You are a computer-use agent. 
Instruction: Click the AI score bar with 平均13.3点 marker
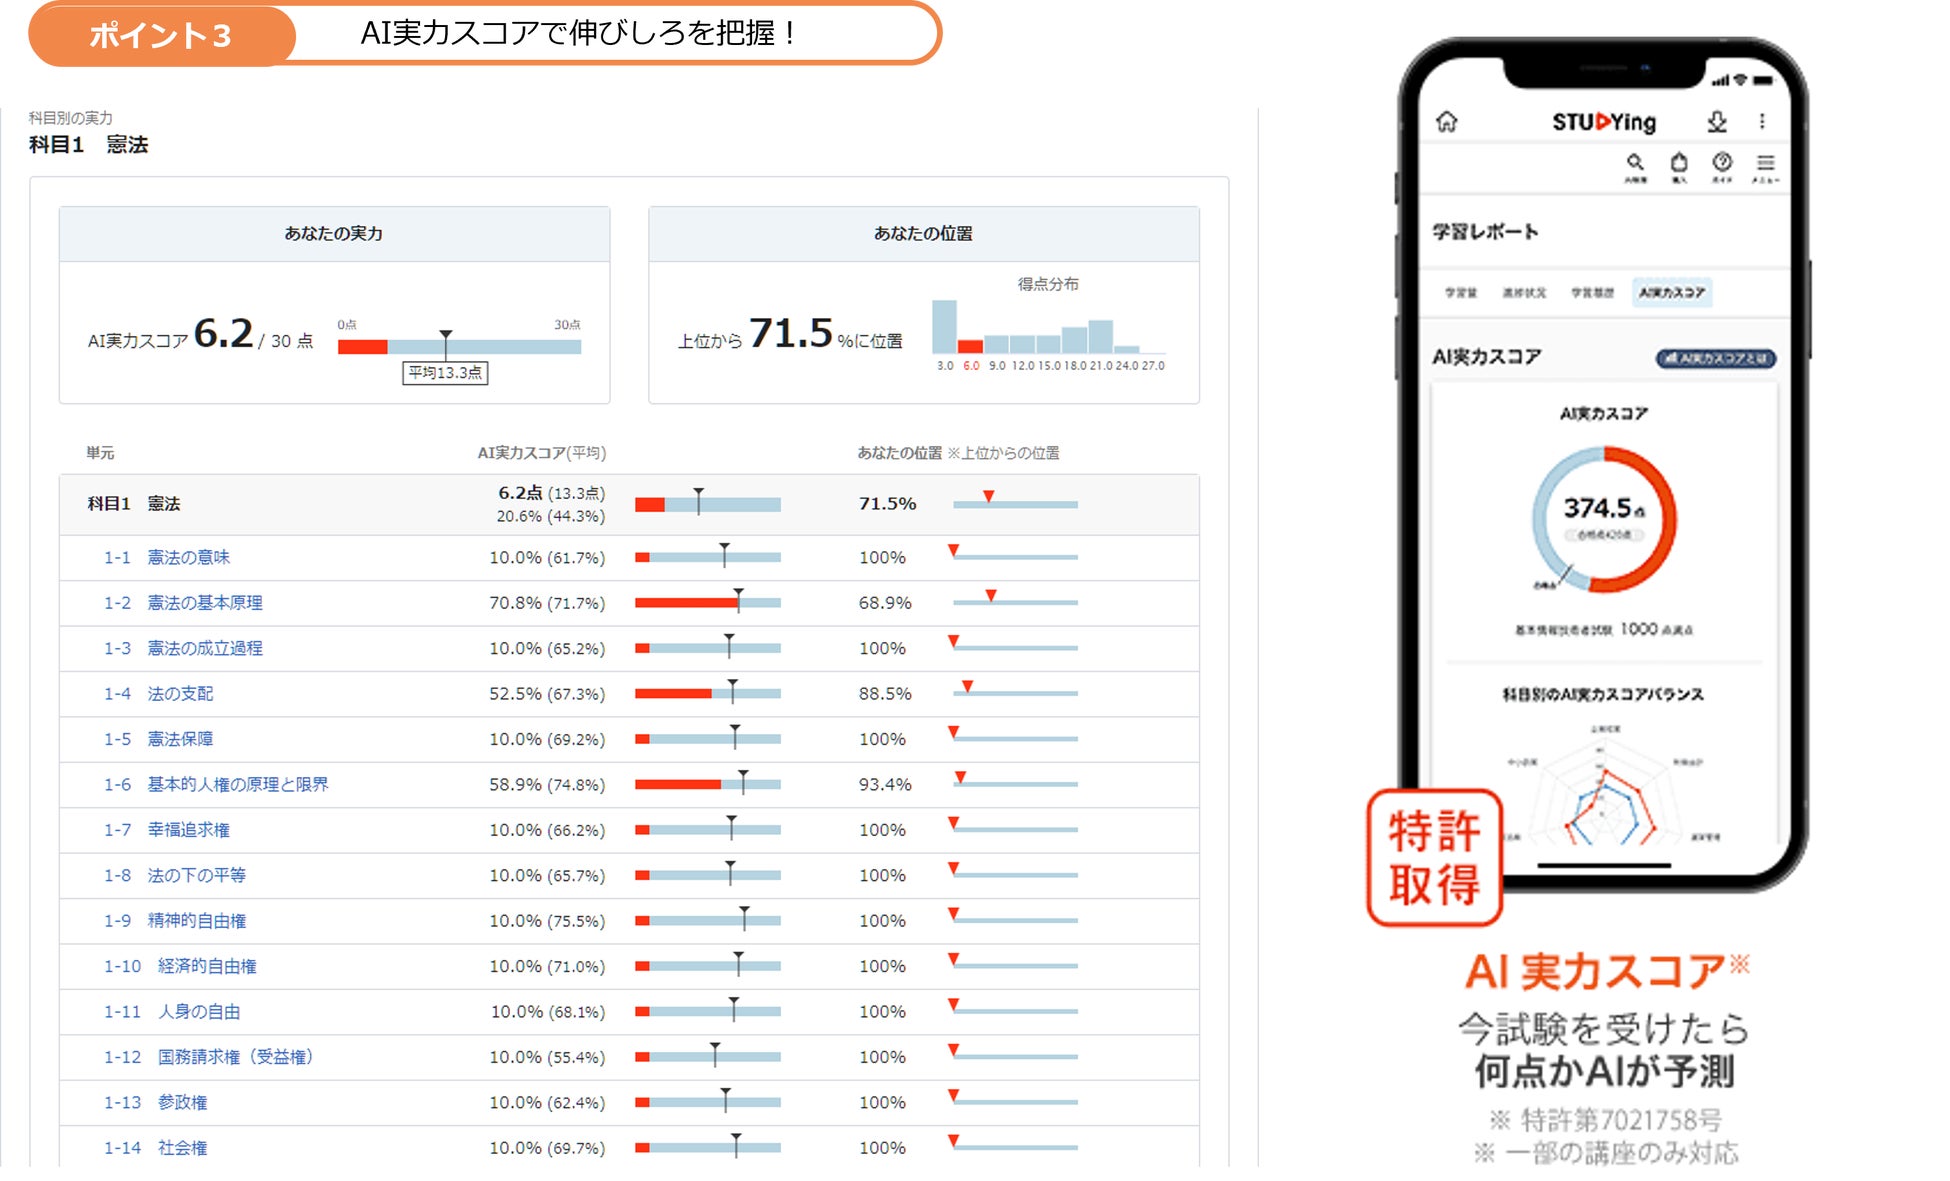point(459,347)
